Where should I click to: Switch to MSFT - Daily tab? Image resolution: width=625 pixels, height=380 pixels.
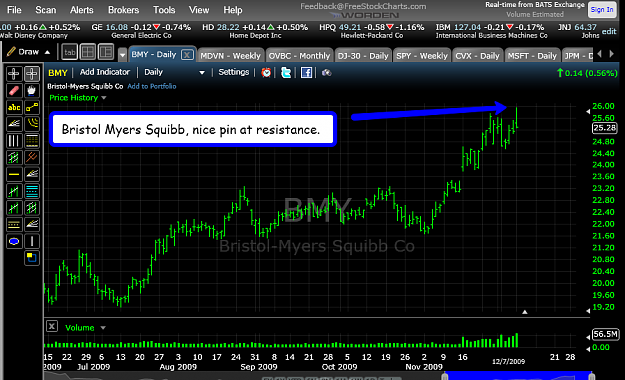[x=532, y=55]
